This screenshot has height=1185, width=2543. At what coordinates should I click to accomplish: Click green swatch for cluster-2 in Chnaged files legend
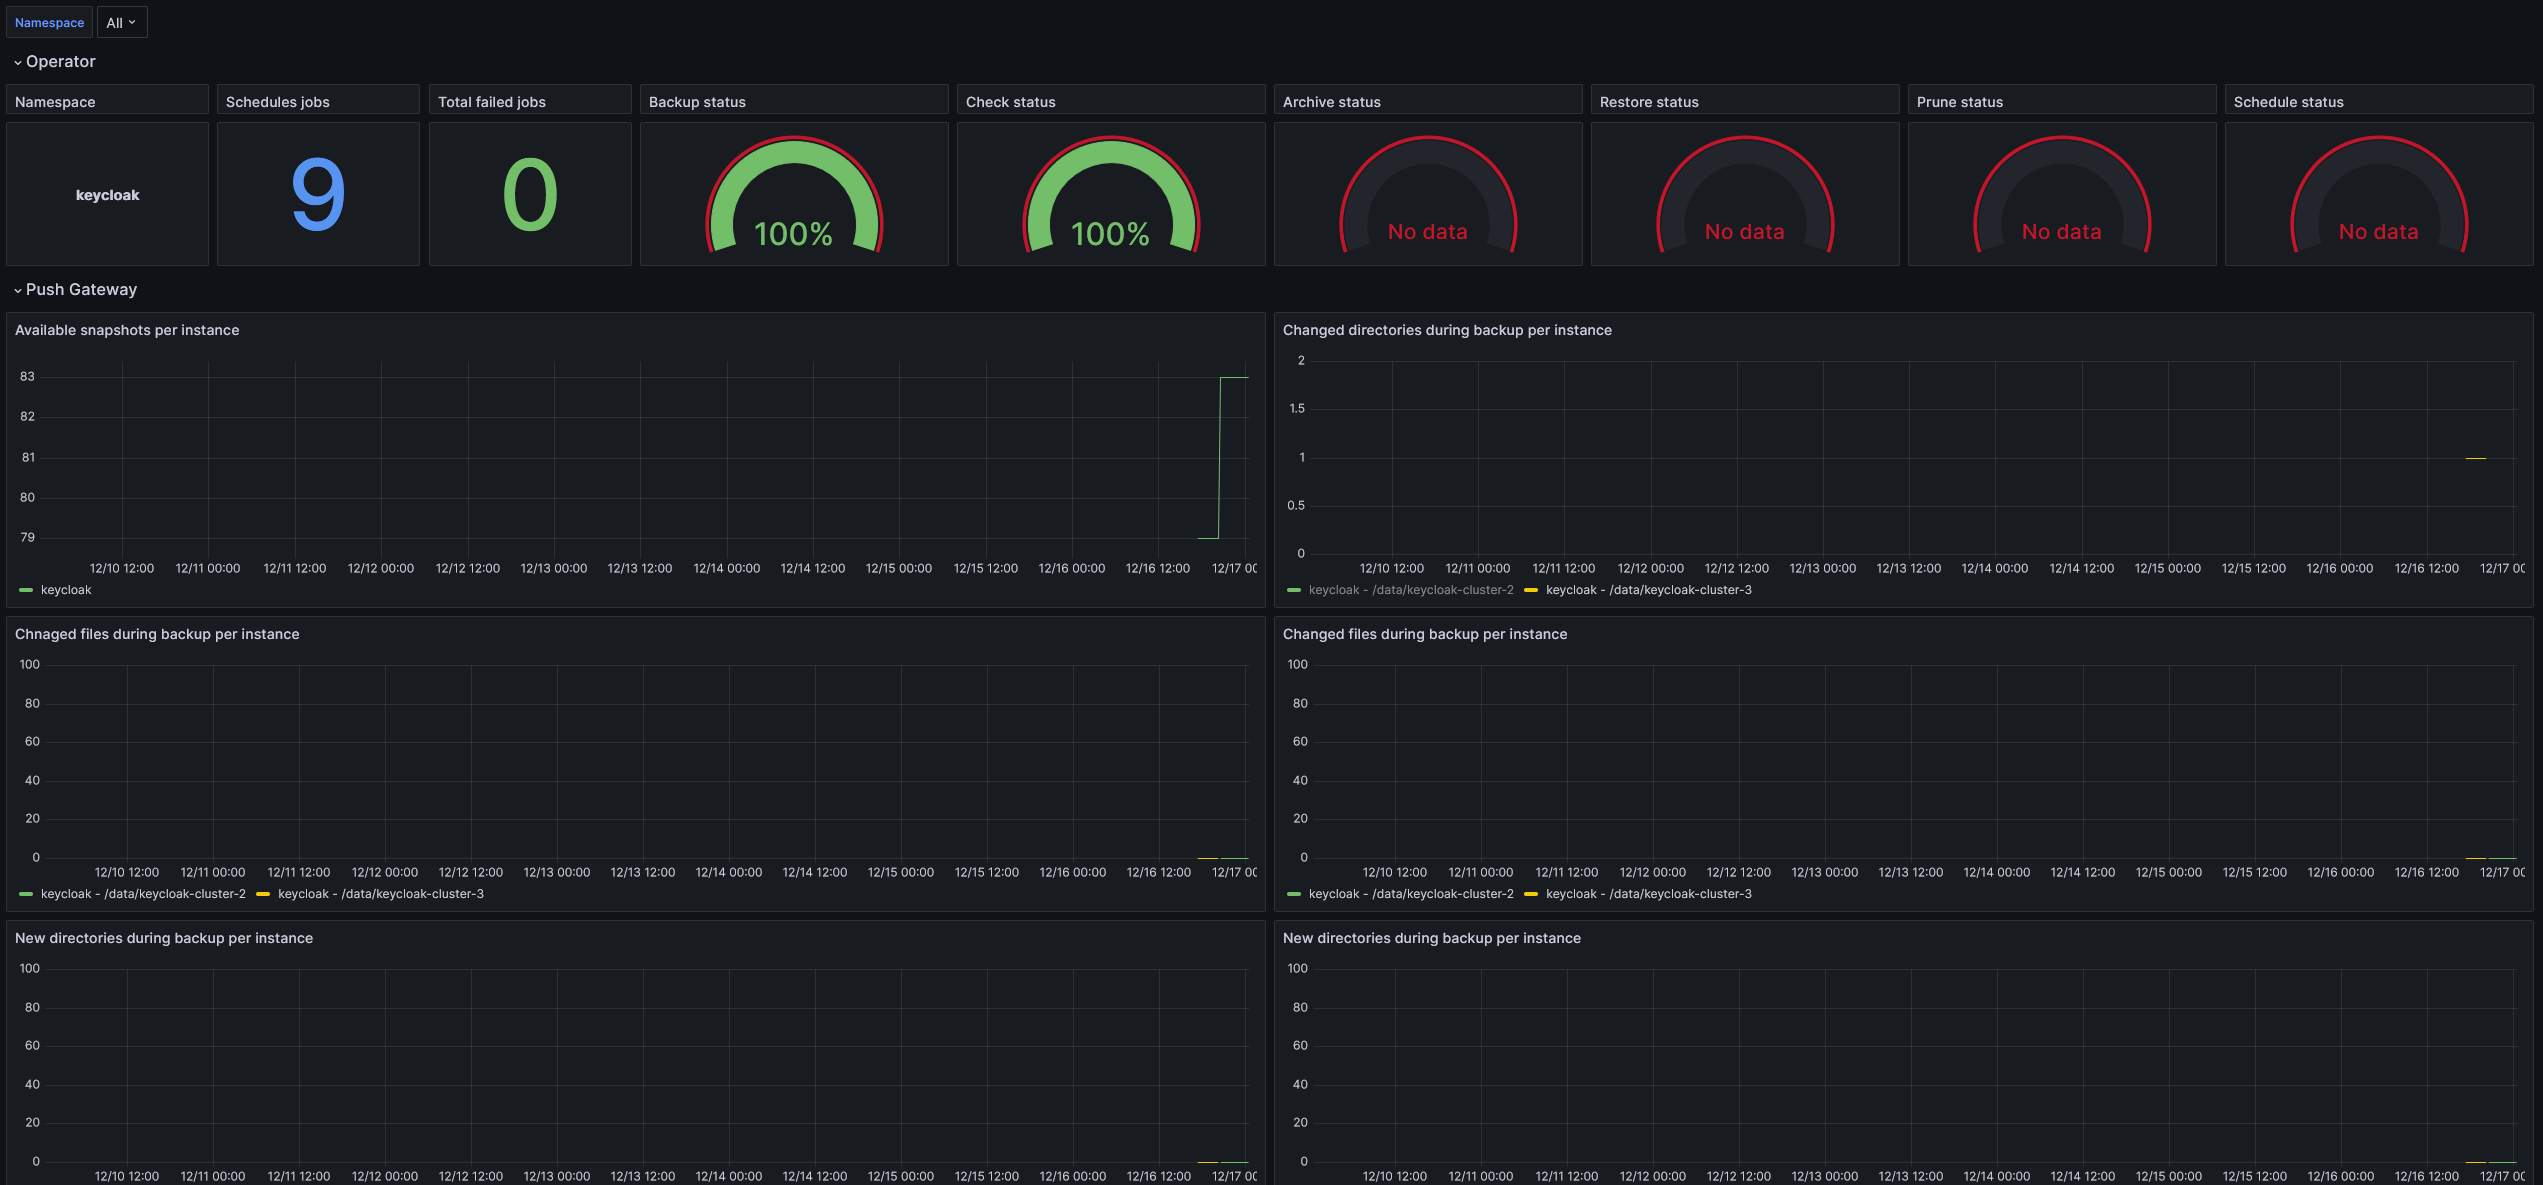[26, 894]
